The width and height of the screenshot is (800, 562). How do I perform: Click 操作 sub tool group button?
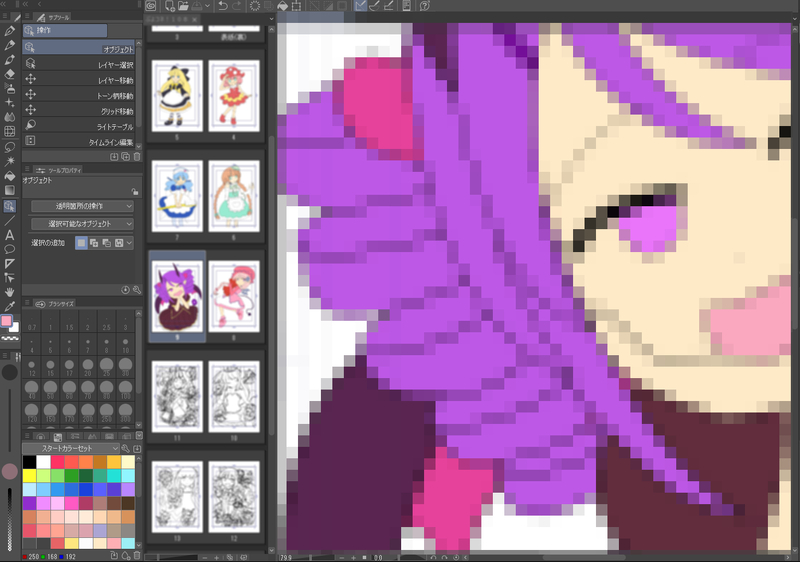pyautogui.click(x=65, y=31)
